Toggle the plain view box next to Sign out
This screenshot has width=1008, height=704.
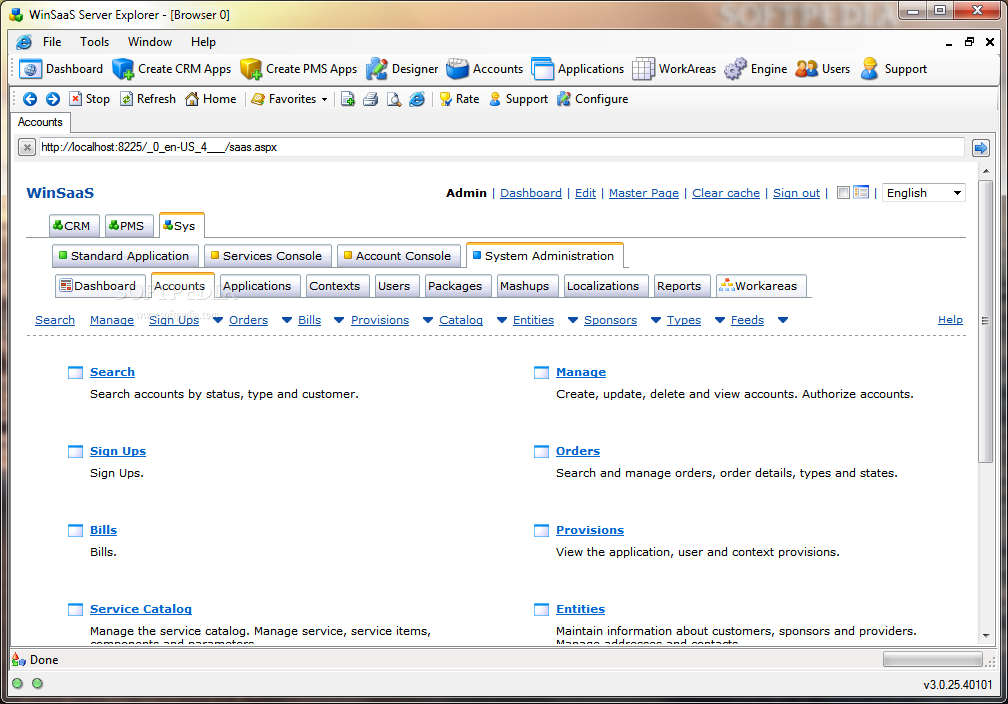point(843,192)
